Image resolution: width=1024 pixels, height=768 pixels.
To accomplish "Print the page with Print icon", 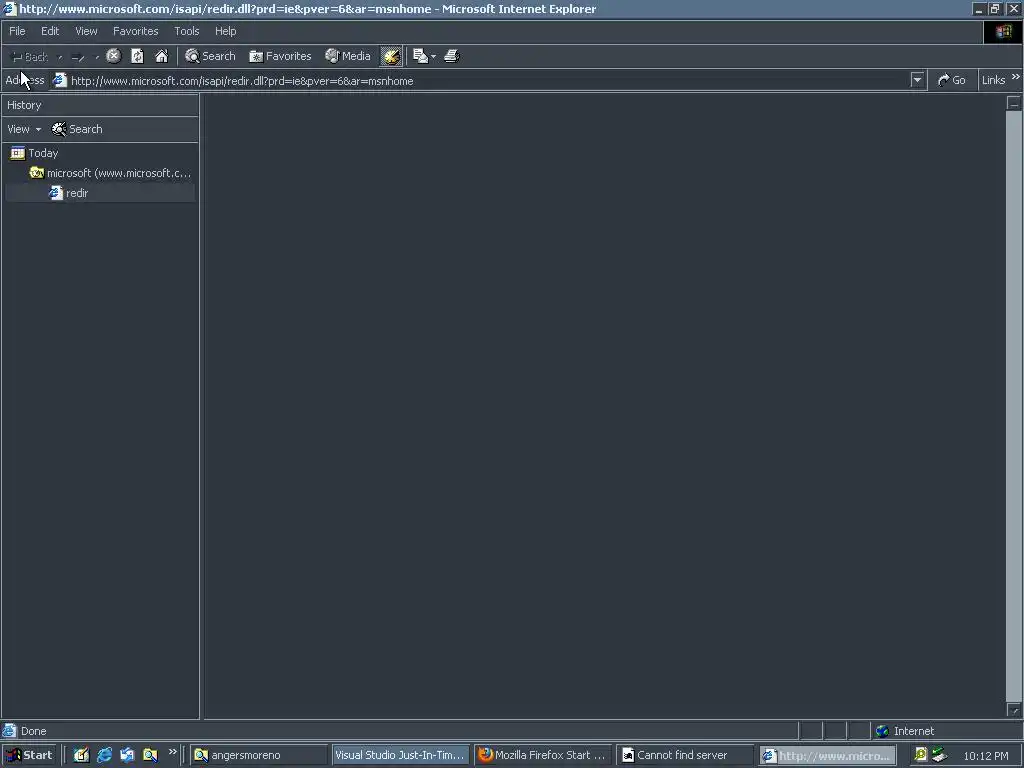I will coord(452,56).
